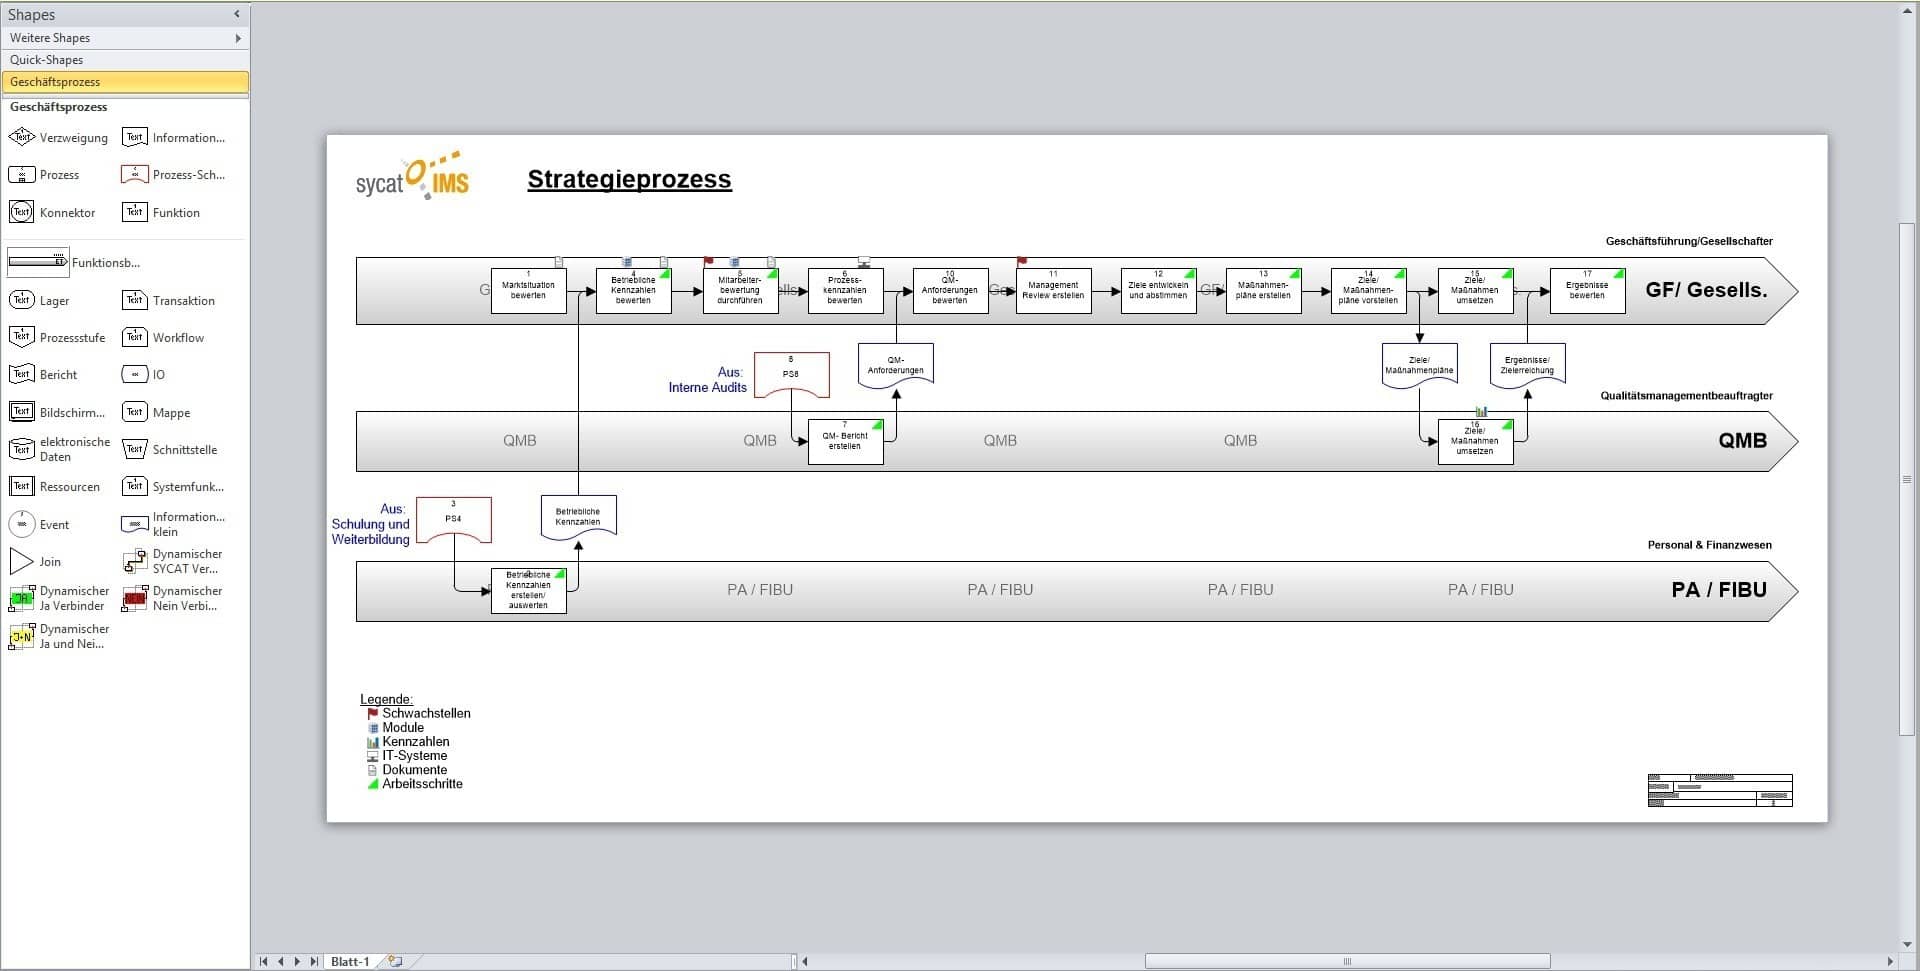Click the Management Review erstellen process box
Image resolution: width=1920 pixels, height=971 pixels.
pyautogui.click(x=1053, y=291)
